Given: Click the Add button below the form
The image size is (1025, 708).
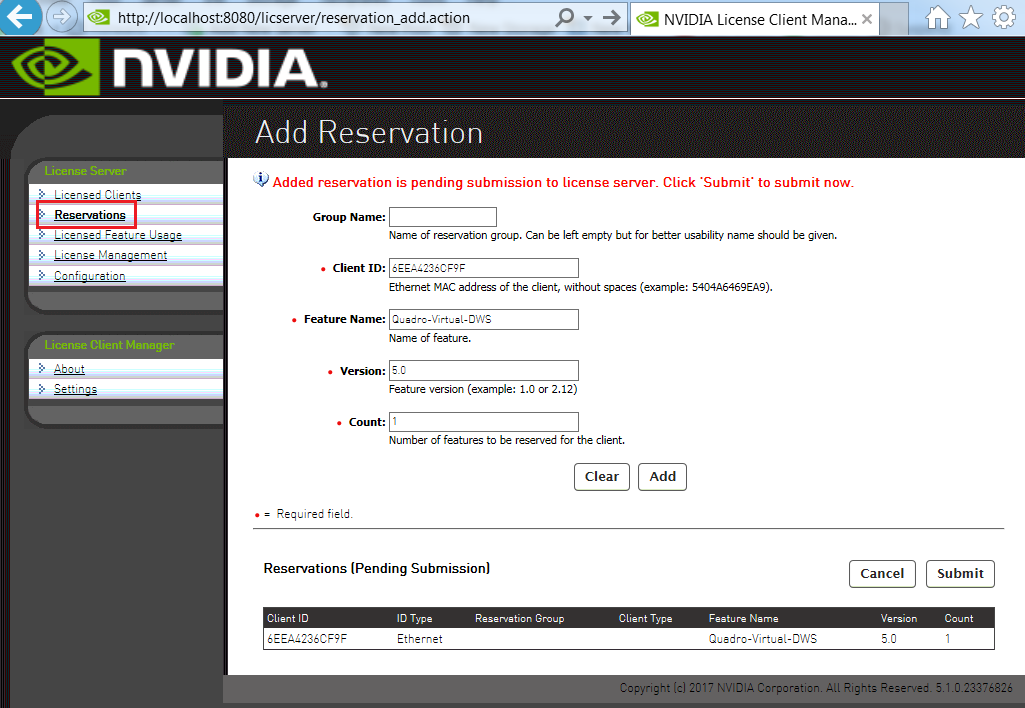Looking at the screenshot, I should click(x=662, y=476).
